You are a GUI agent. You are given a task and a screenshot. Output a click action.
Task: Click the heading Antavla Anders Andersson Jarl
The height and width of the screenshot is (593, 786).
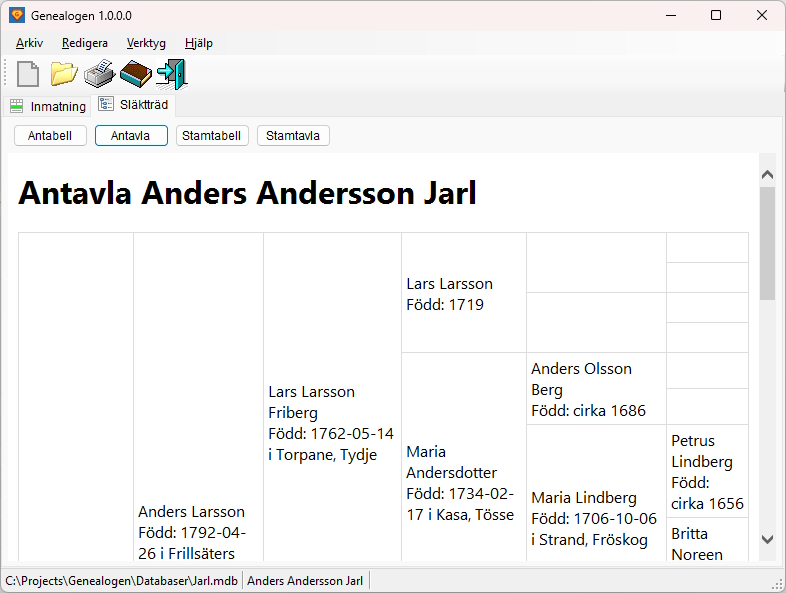pos(248,193)
